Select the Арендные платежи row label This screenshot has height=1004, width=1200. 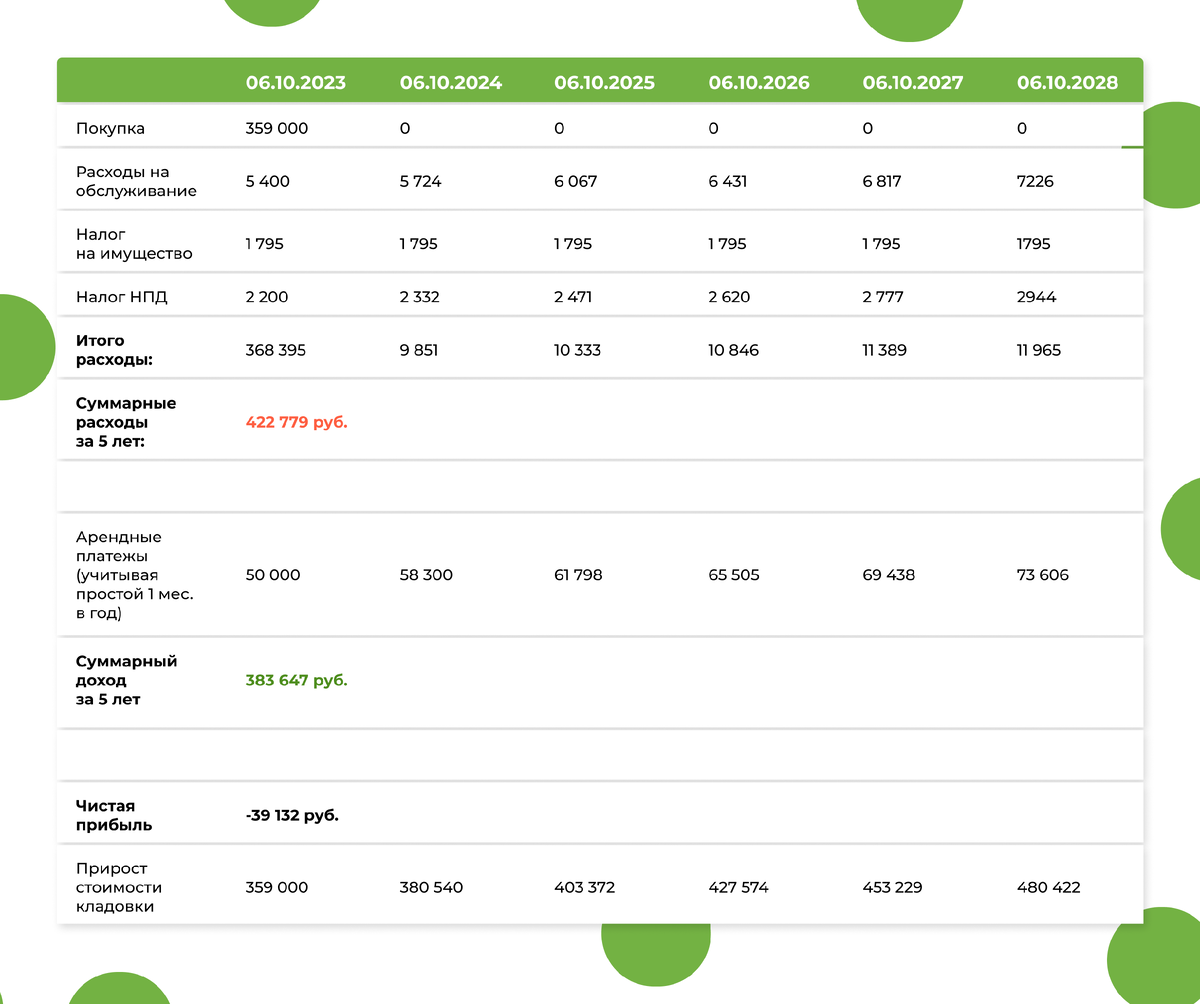tap(135, 576)
